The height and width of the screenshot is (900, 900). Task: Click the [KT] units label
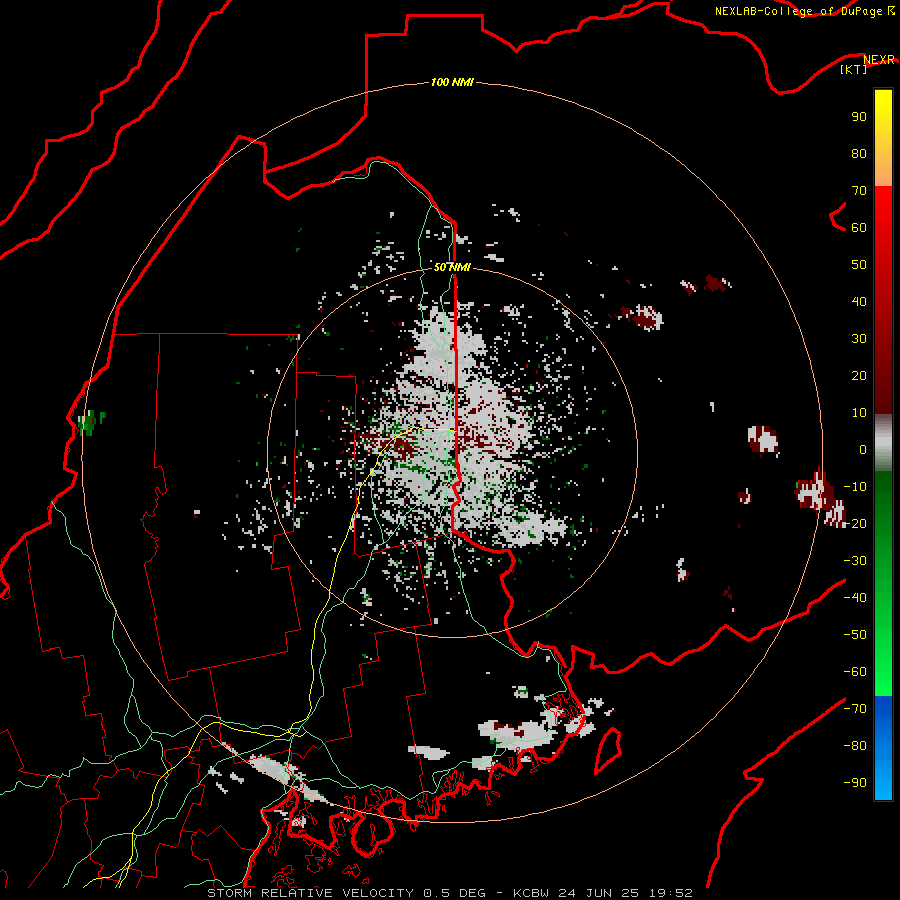[x=854, y=69]
